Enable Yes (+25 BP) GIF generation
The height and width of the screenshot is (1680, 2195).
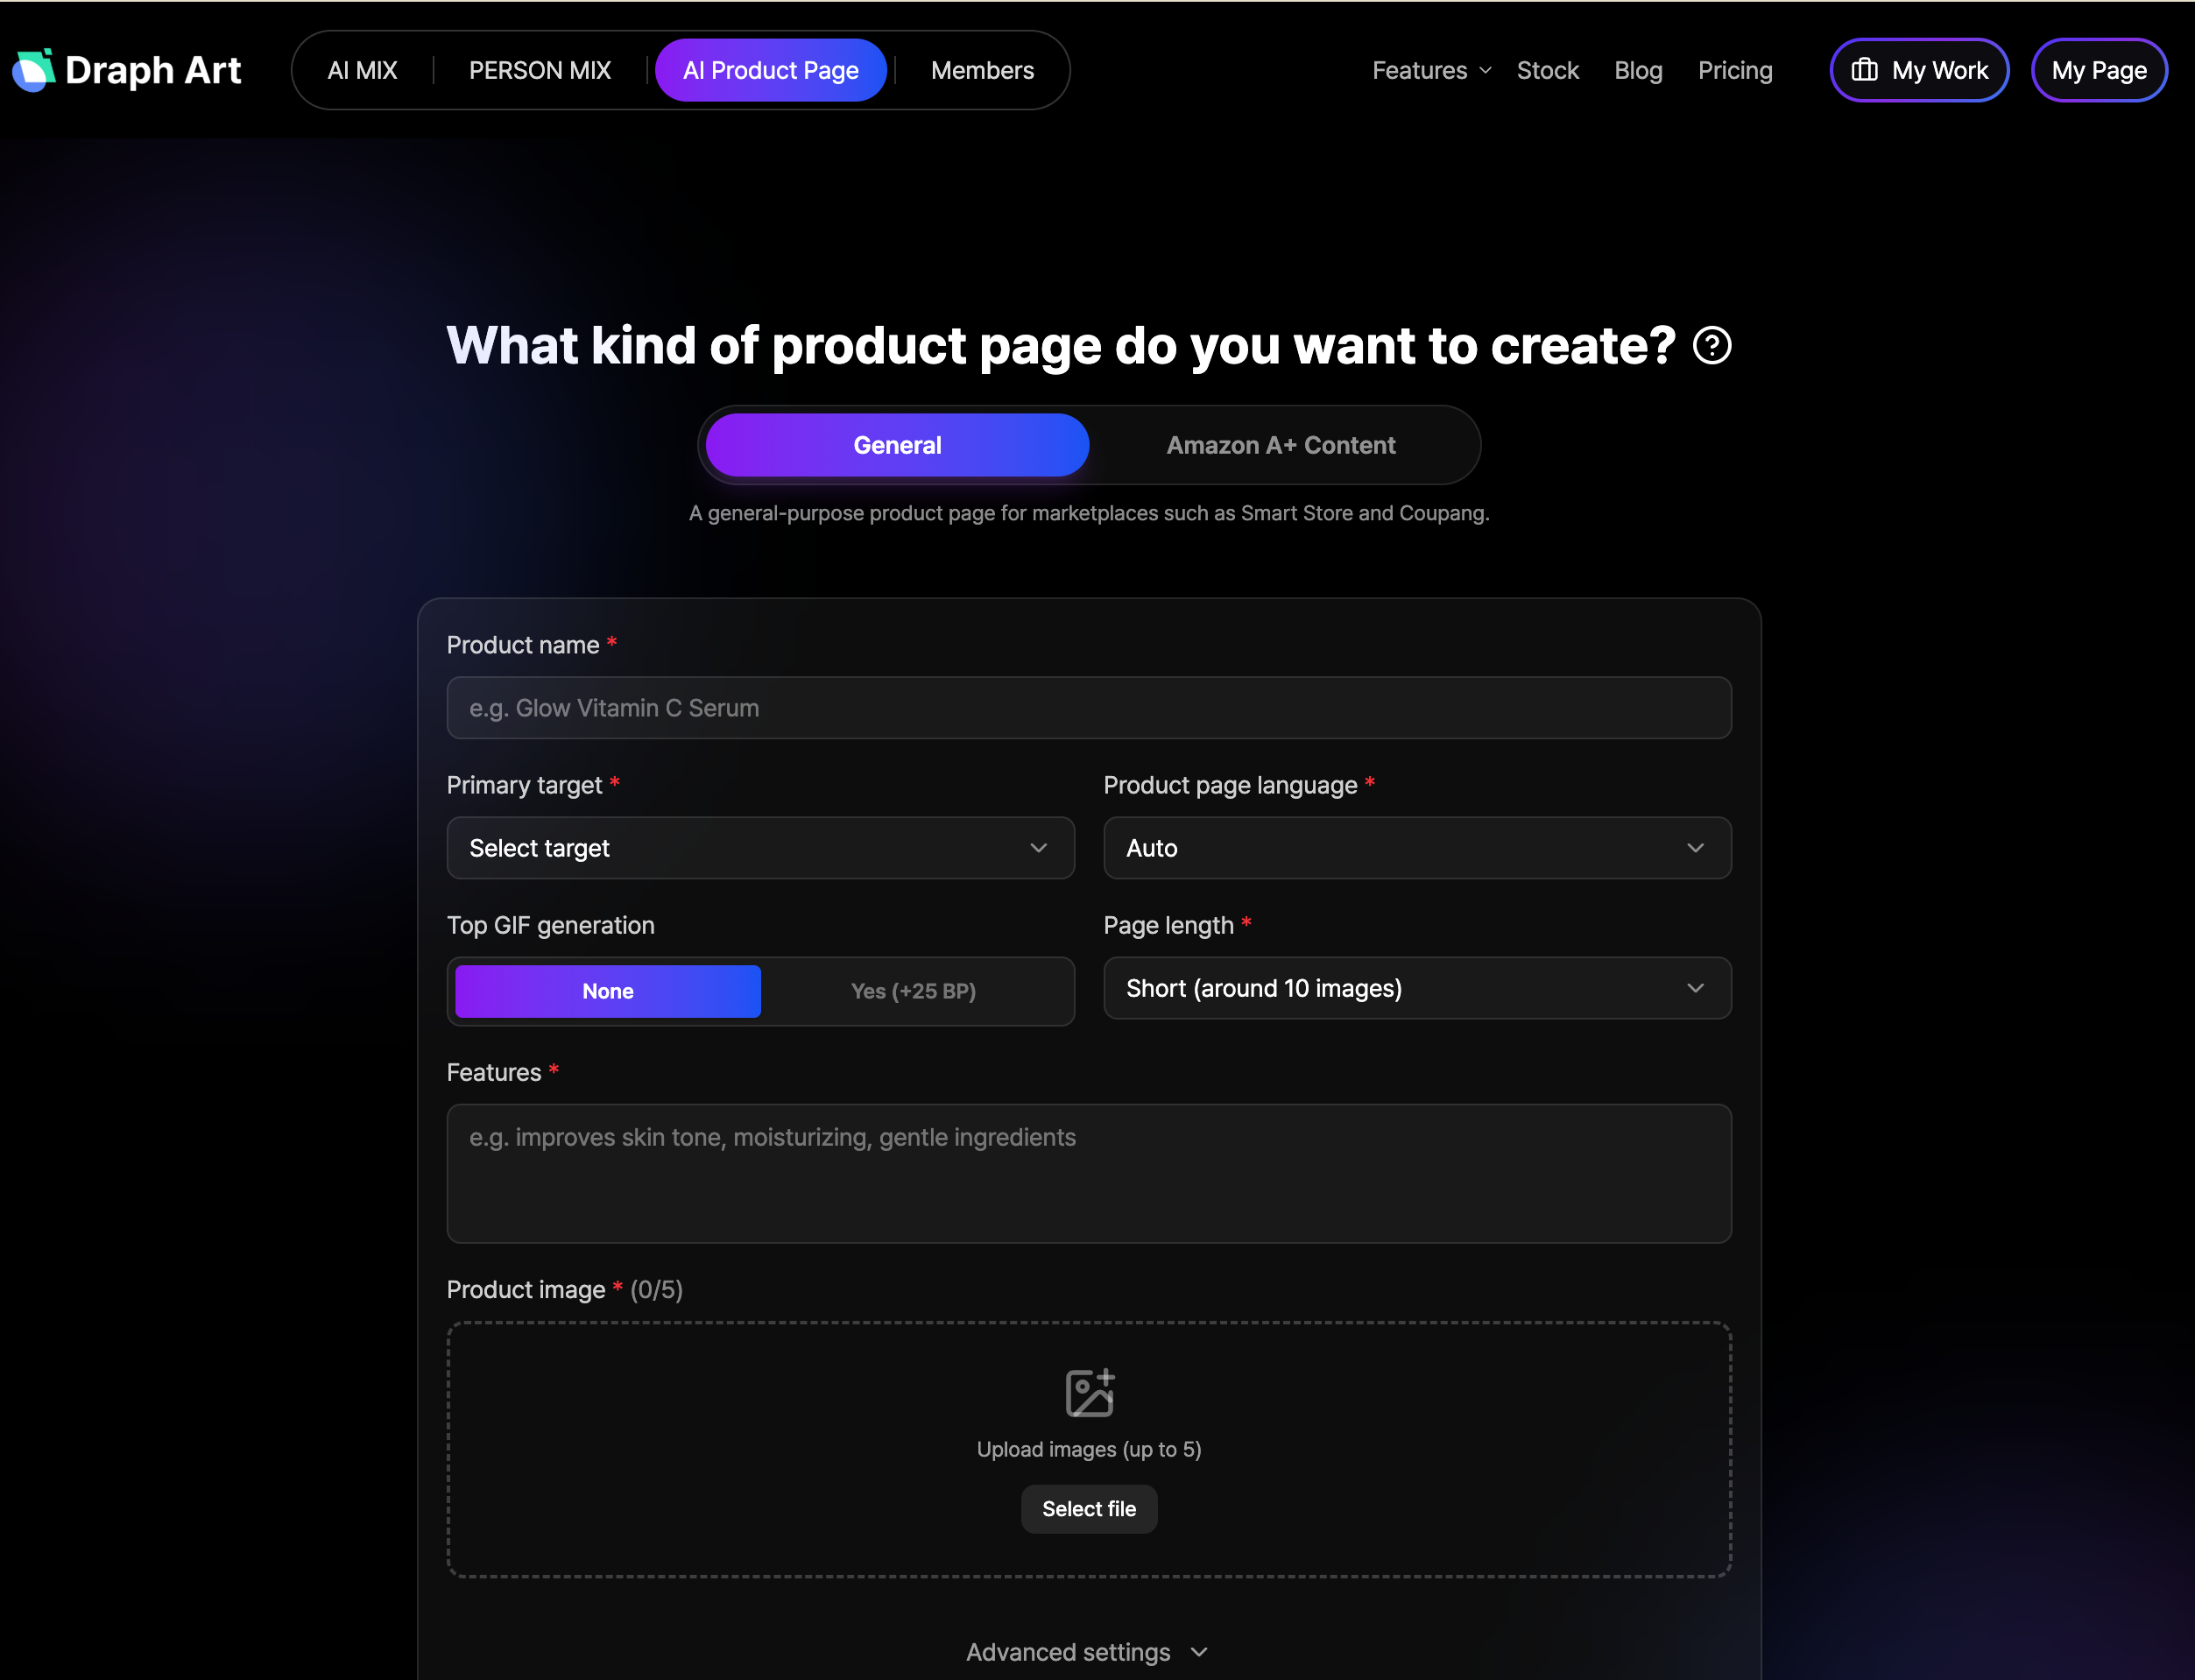(x=913, y=991)
